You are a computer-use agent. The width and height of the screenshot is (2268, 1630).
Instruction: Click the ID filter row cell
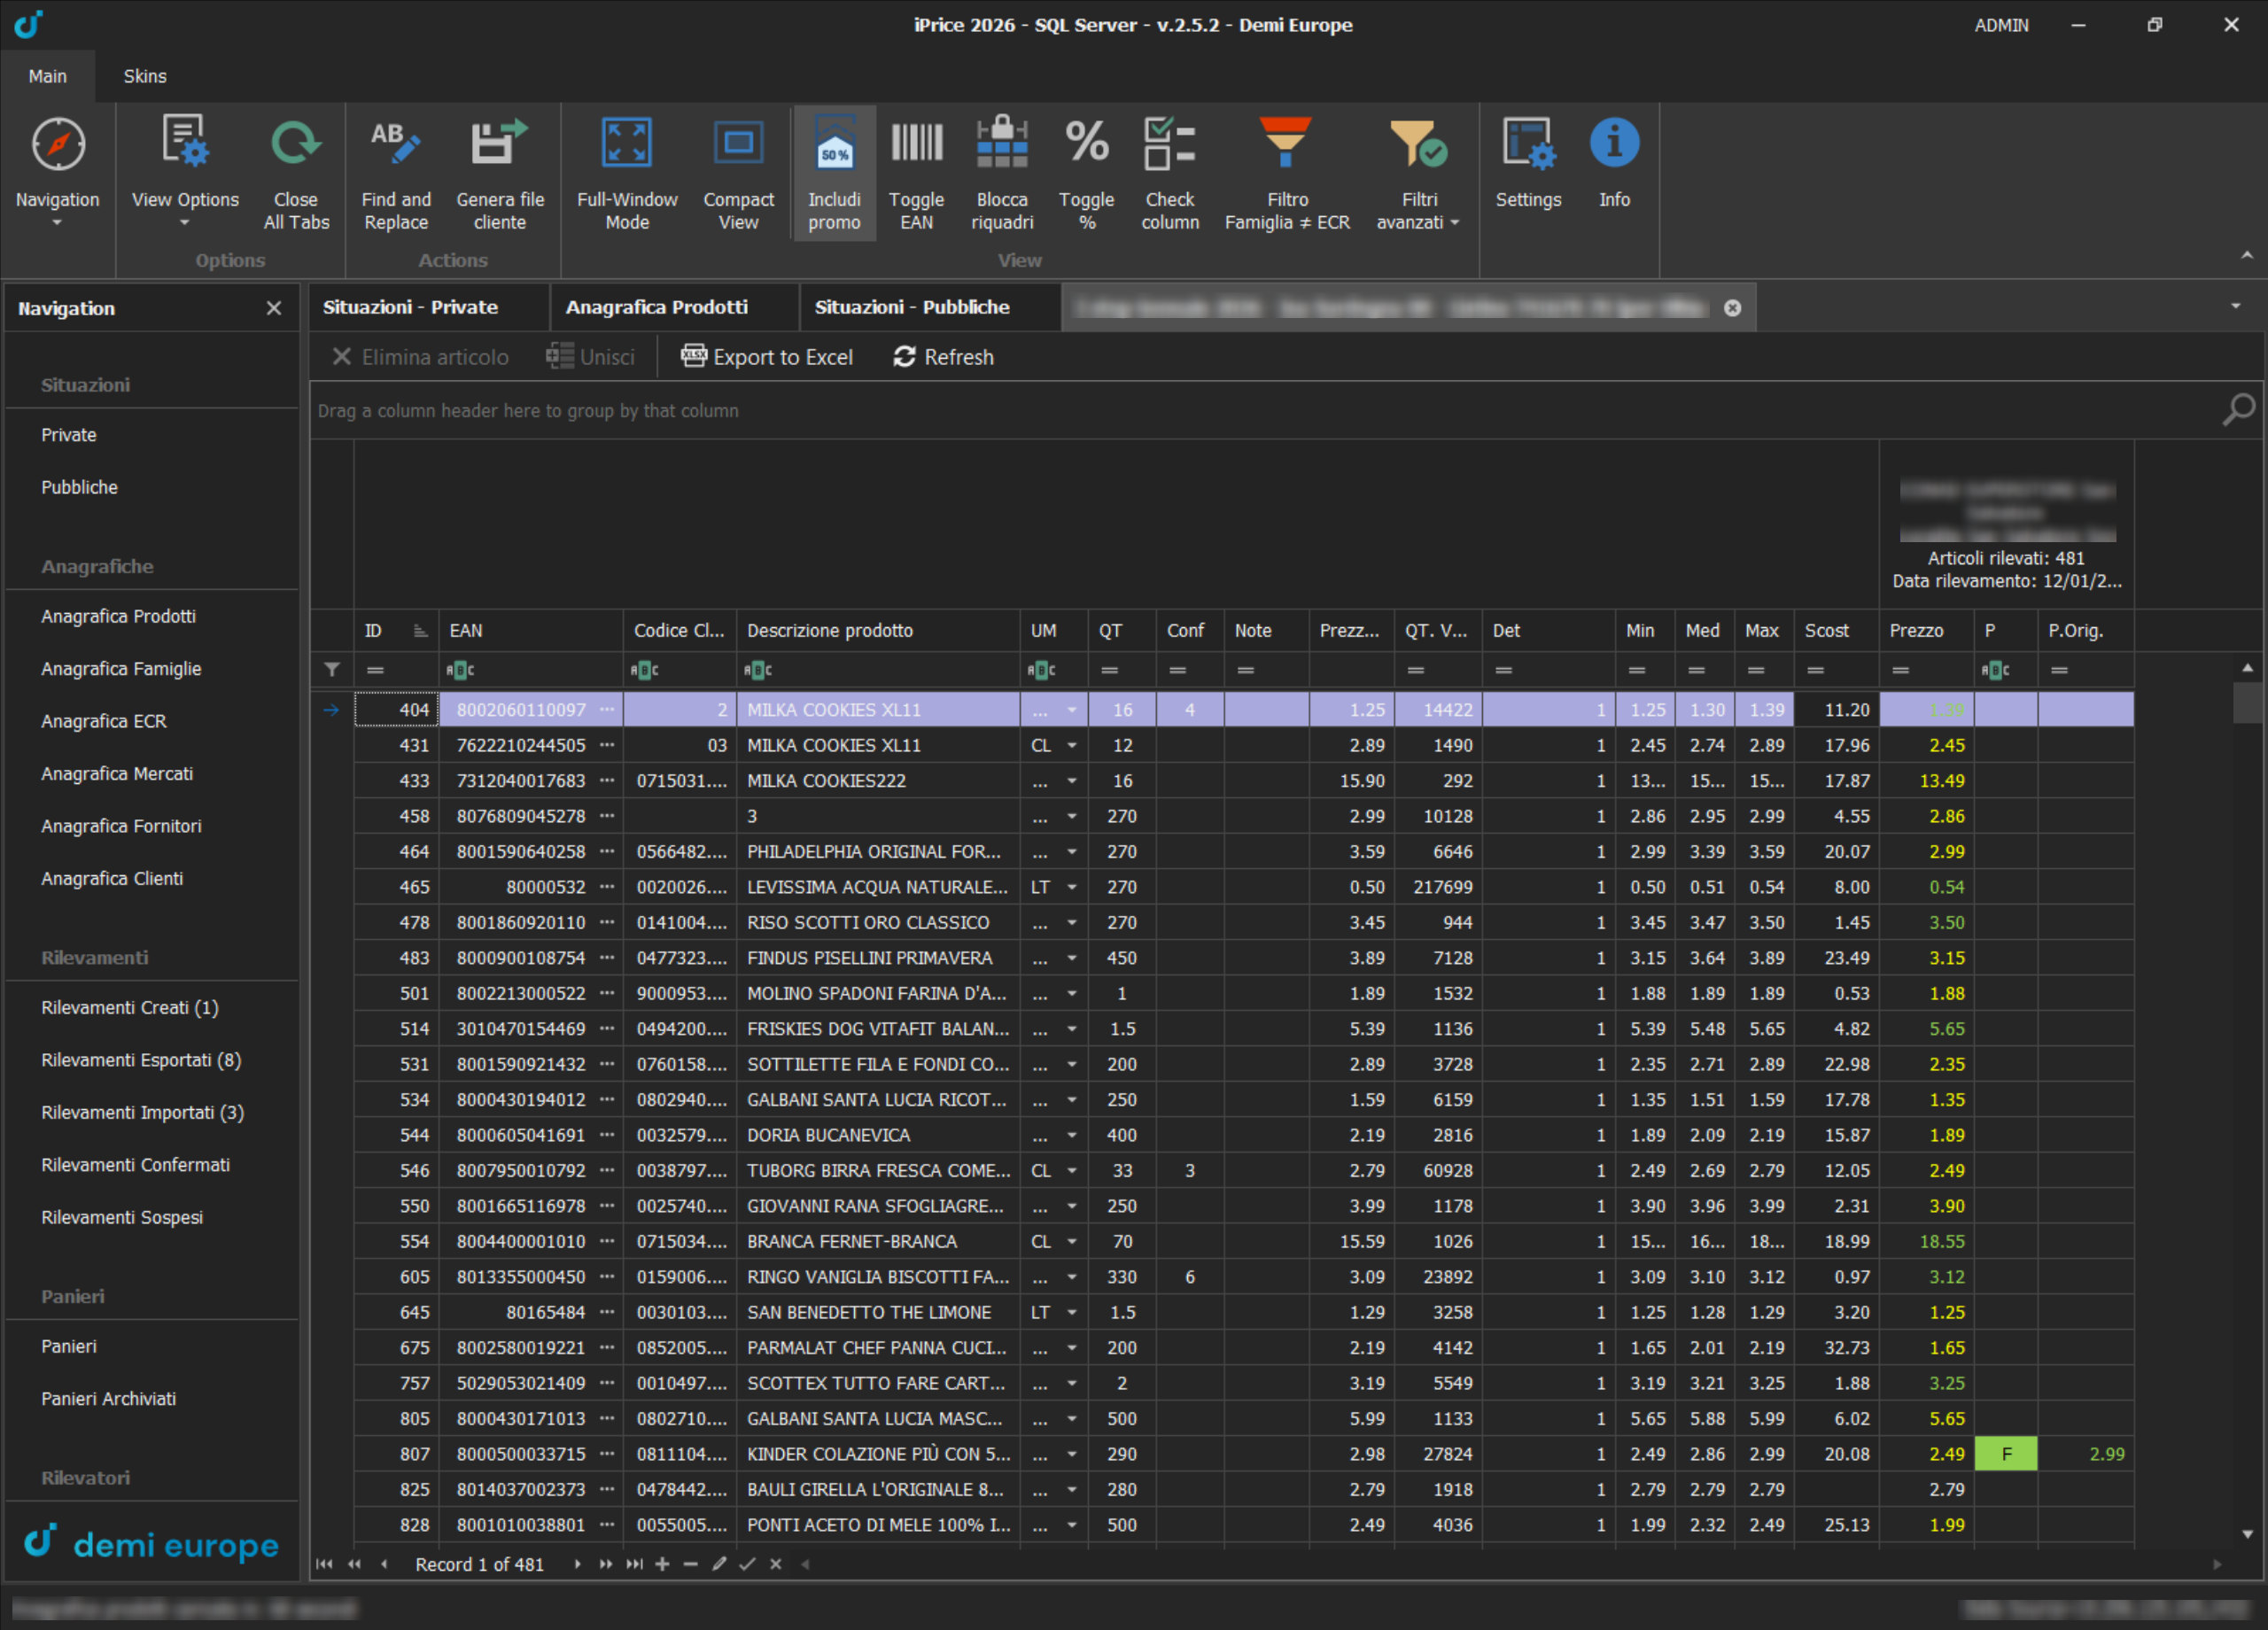tap(397, 669)
